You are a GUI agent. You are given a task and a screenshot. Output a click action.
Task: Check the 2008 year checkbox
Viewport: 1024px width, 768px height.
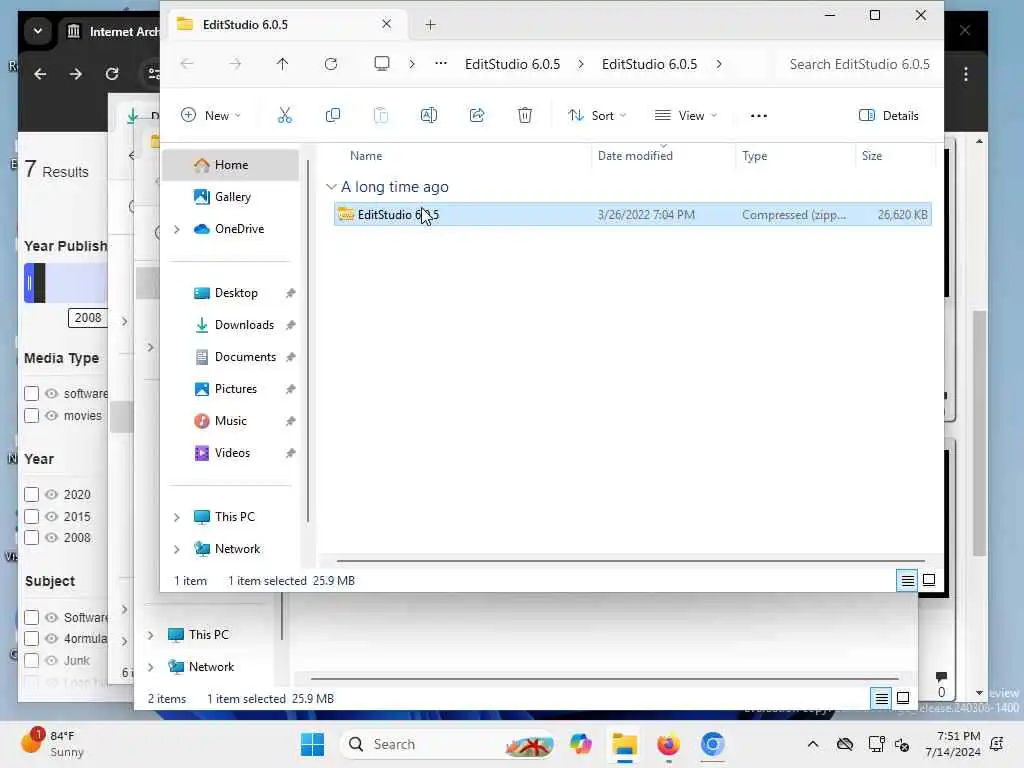(x=31, y=538)
